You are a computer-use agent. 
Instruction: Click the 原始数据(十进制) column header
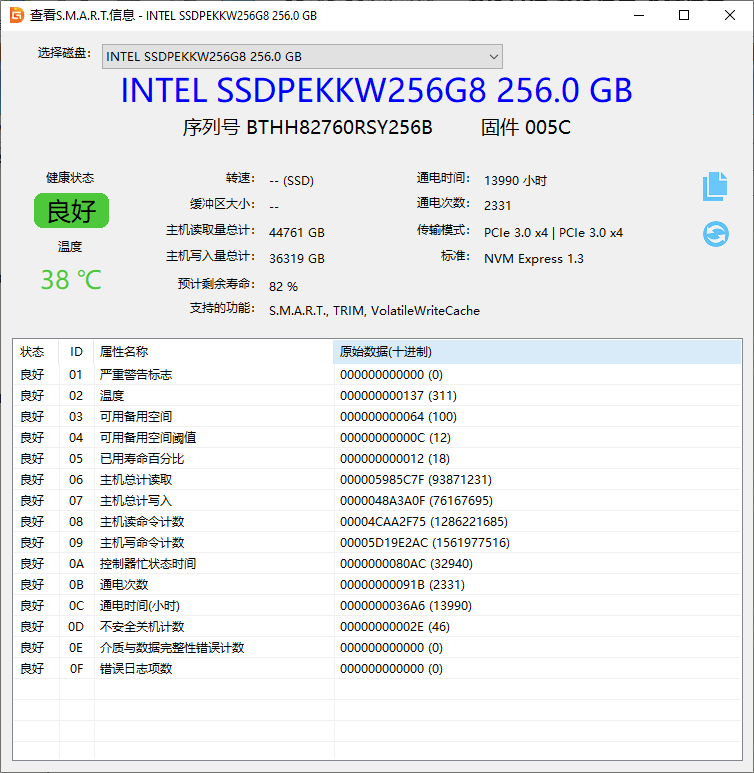coord(537,351)
